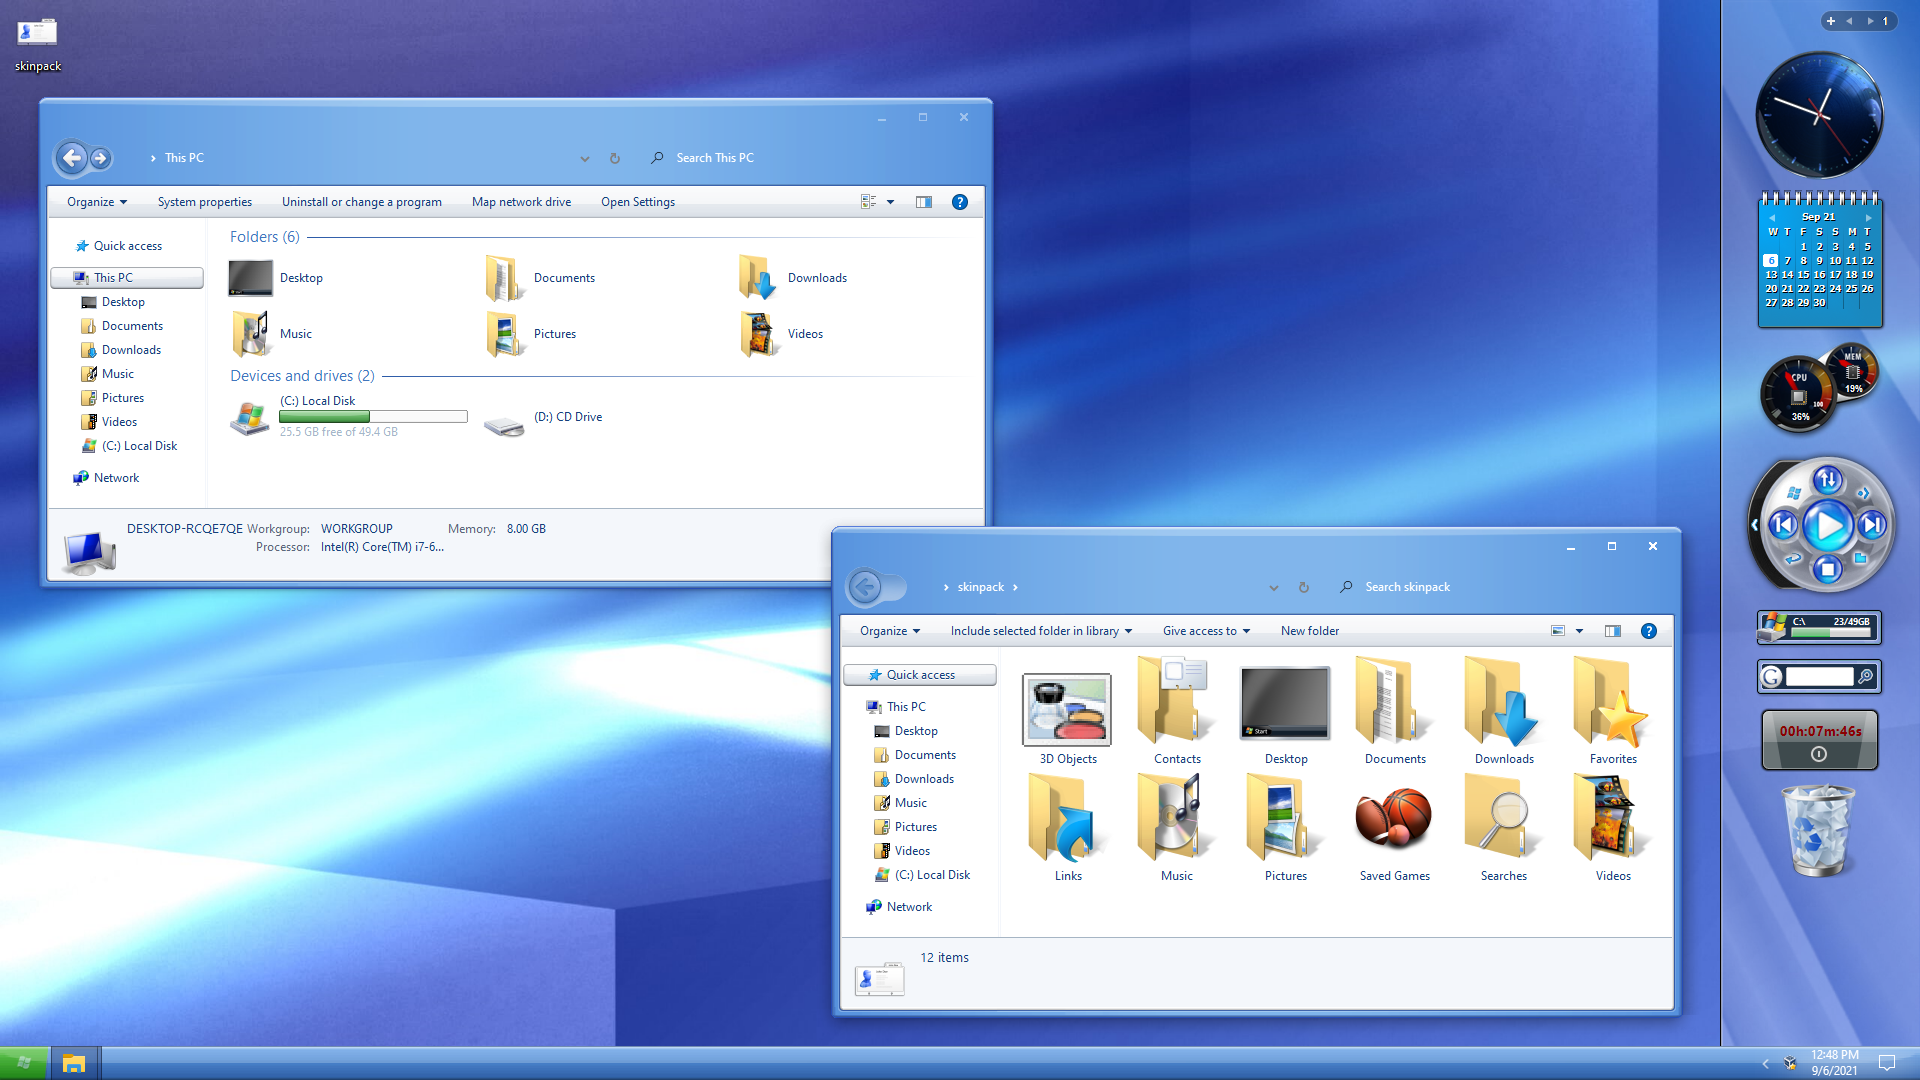The image size is (1920, 1080).
Task: Open the Recycle Bin gadget
Action: [x=1819, y=830]
